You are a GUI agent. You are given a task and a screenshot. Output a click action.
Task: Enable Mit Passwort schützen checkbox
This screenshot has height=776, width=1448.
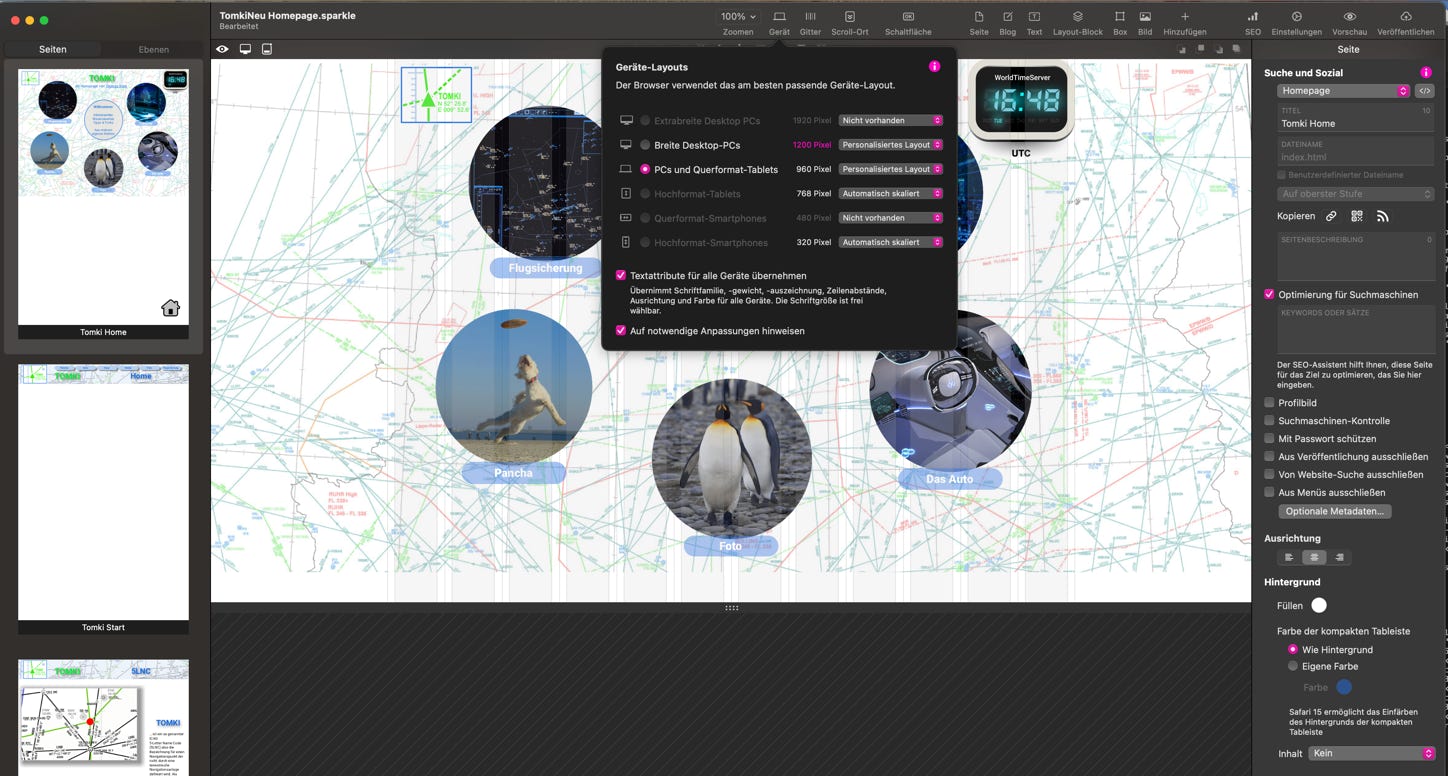coord(1269,439)
